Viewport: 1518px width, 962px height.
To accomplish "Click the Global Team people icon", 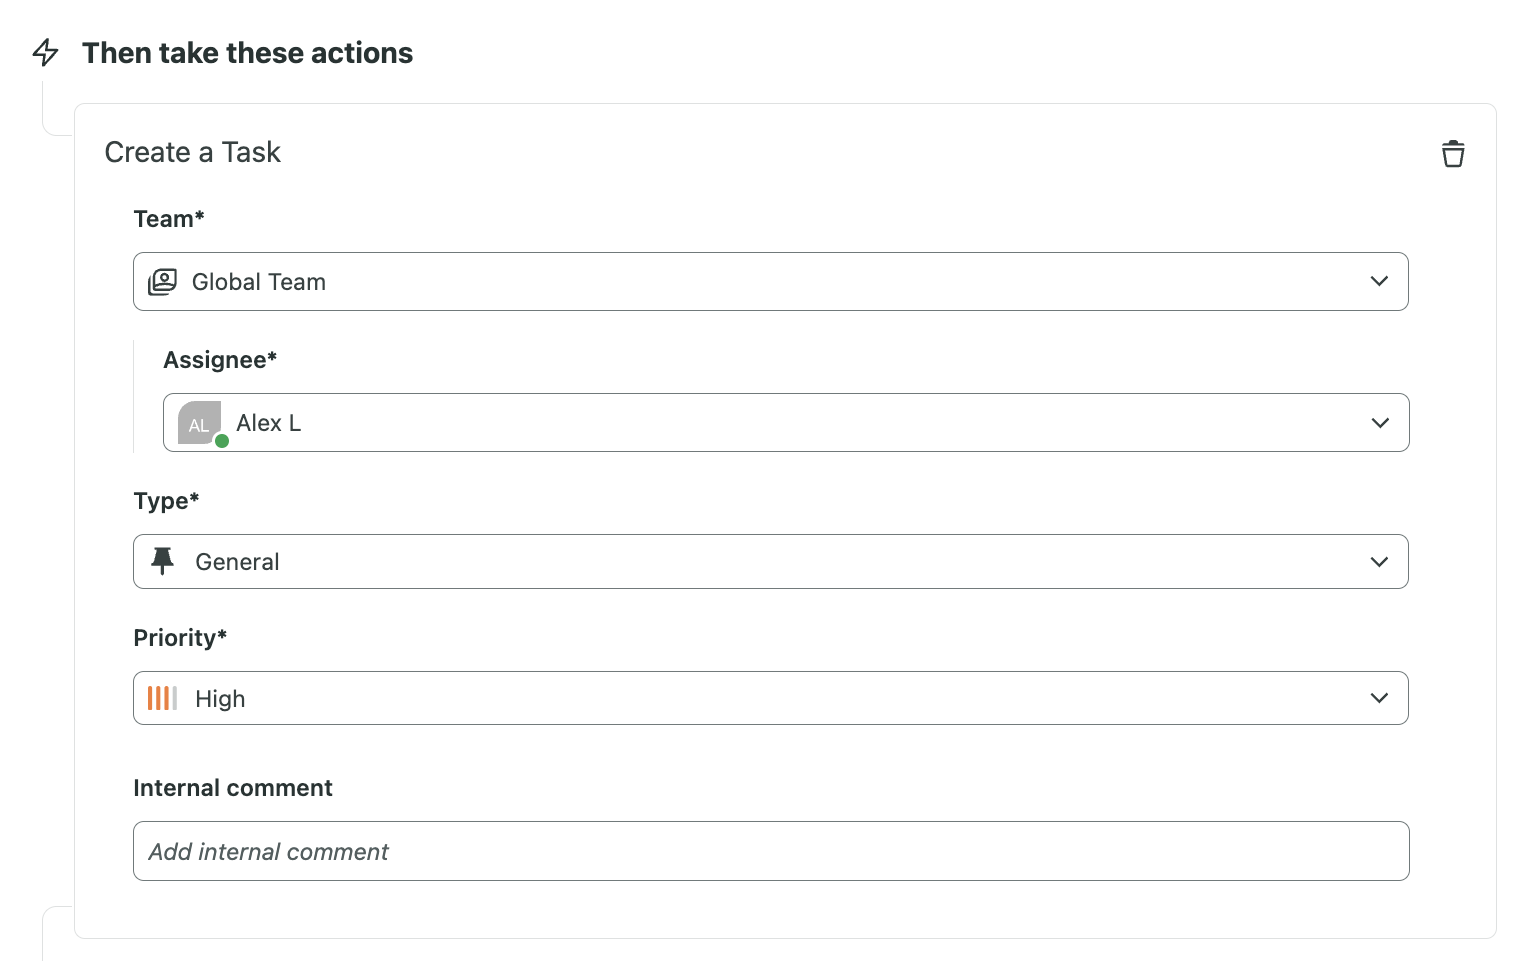I will (162, 282).
